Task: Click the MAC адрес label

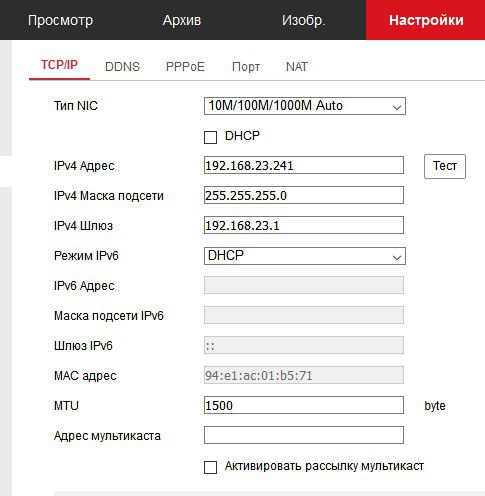Action: [85, 376]
